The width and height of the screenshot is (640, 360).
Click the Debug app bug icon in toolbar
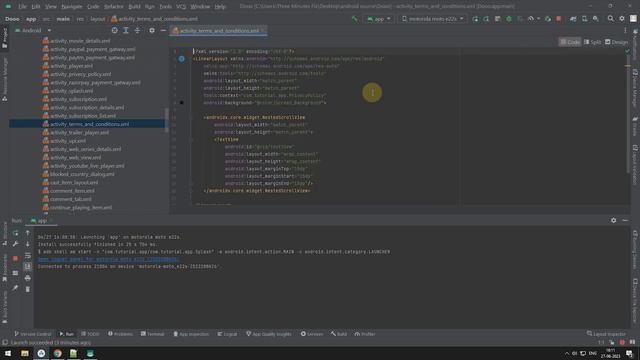(509, 19)
